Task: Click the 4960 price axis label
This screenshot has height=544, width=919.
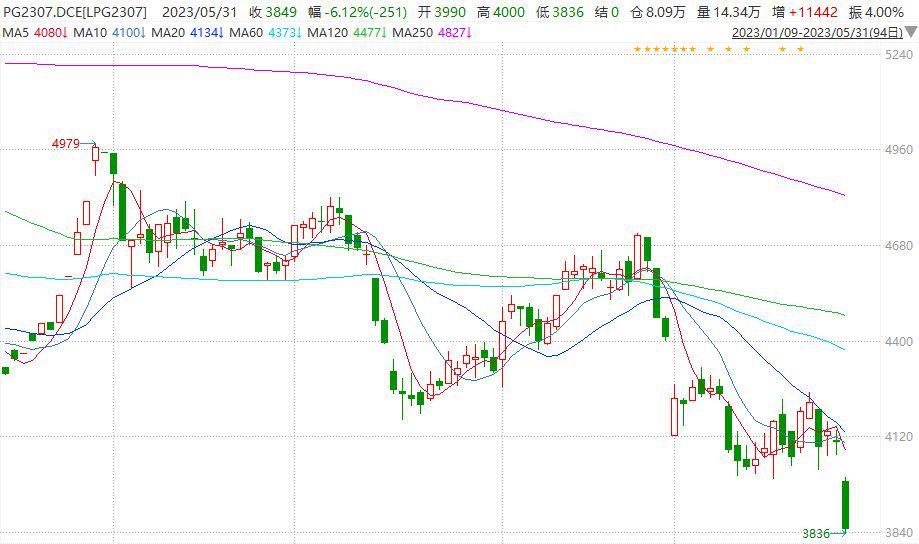Action: [899, 149]
